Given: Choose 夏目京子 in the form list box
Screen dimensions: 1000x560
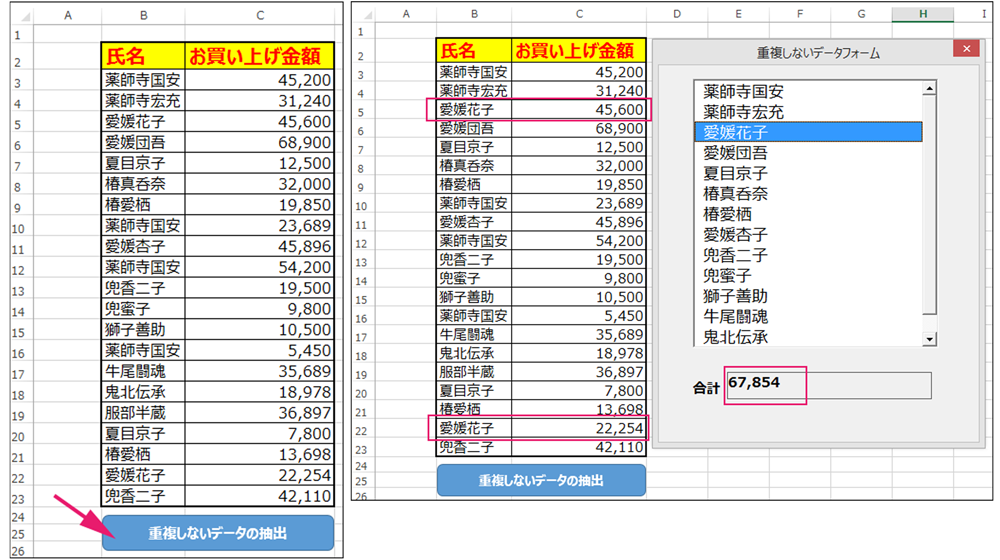Looking at the screenshot, I should (736, 173).
